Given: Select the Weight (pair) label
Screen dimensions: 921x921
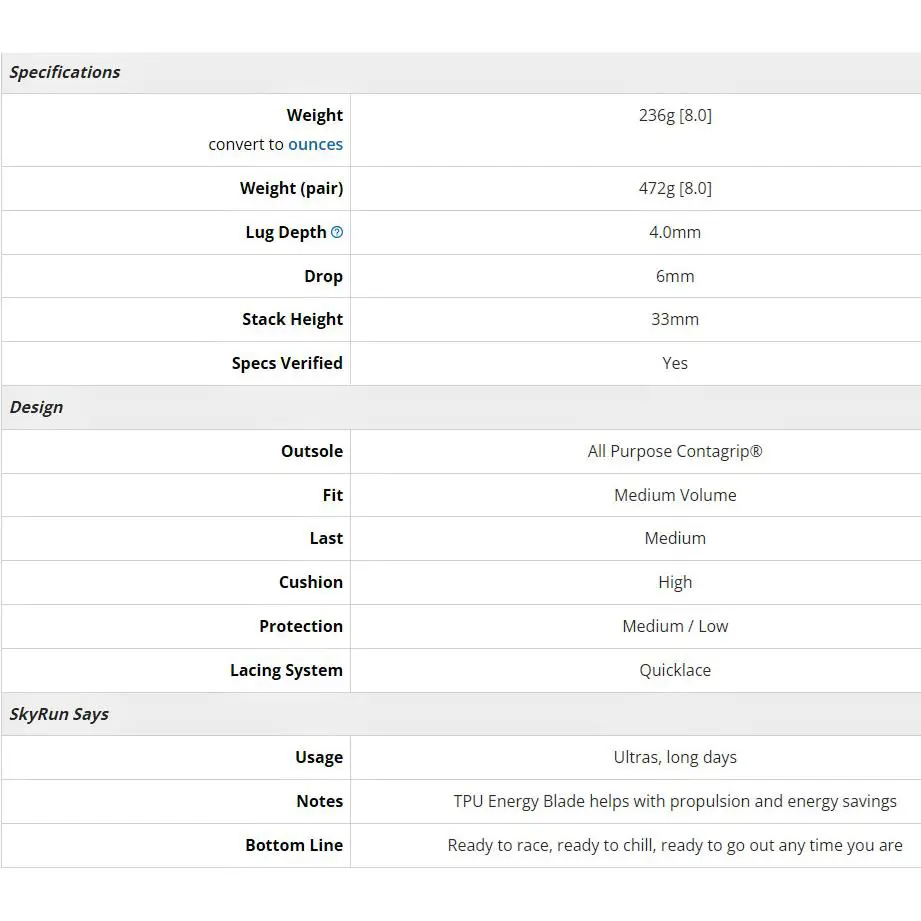Looking at the screenshot, I should [x=291, y=189].
